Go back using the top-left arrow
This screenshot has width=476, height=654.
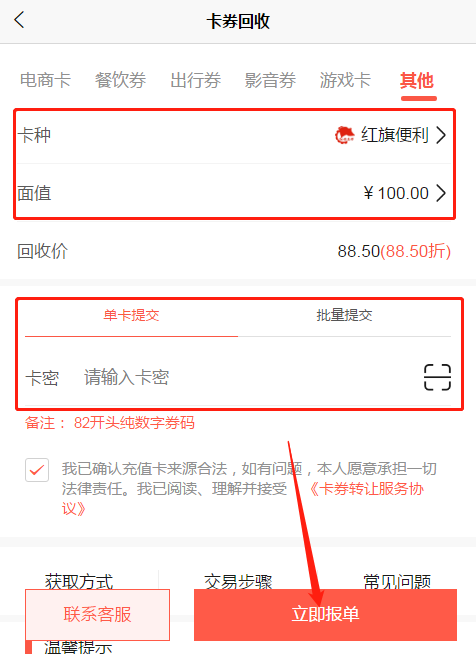click(x=19, y=20)
